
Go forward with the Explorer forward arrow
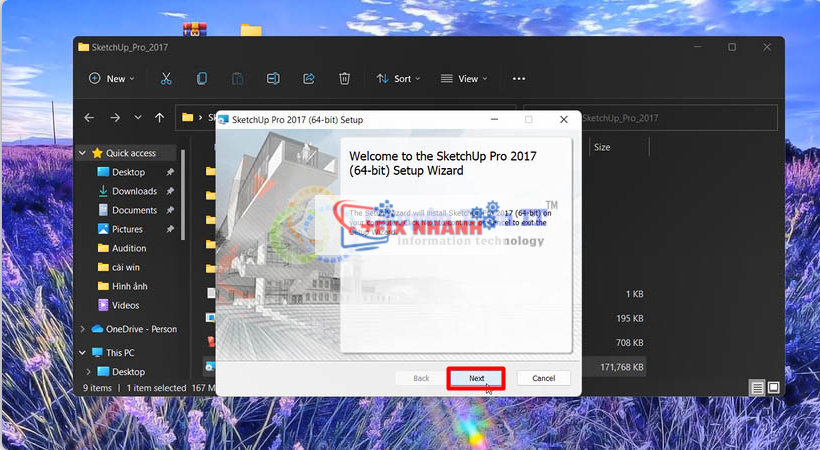coord(115,118)
